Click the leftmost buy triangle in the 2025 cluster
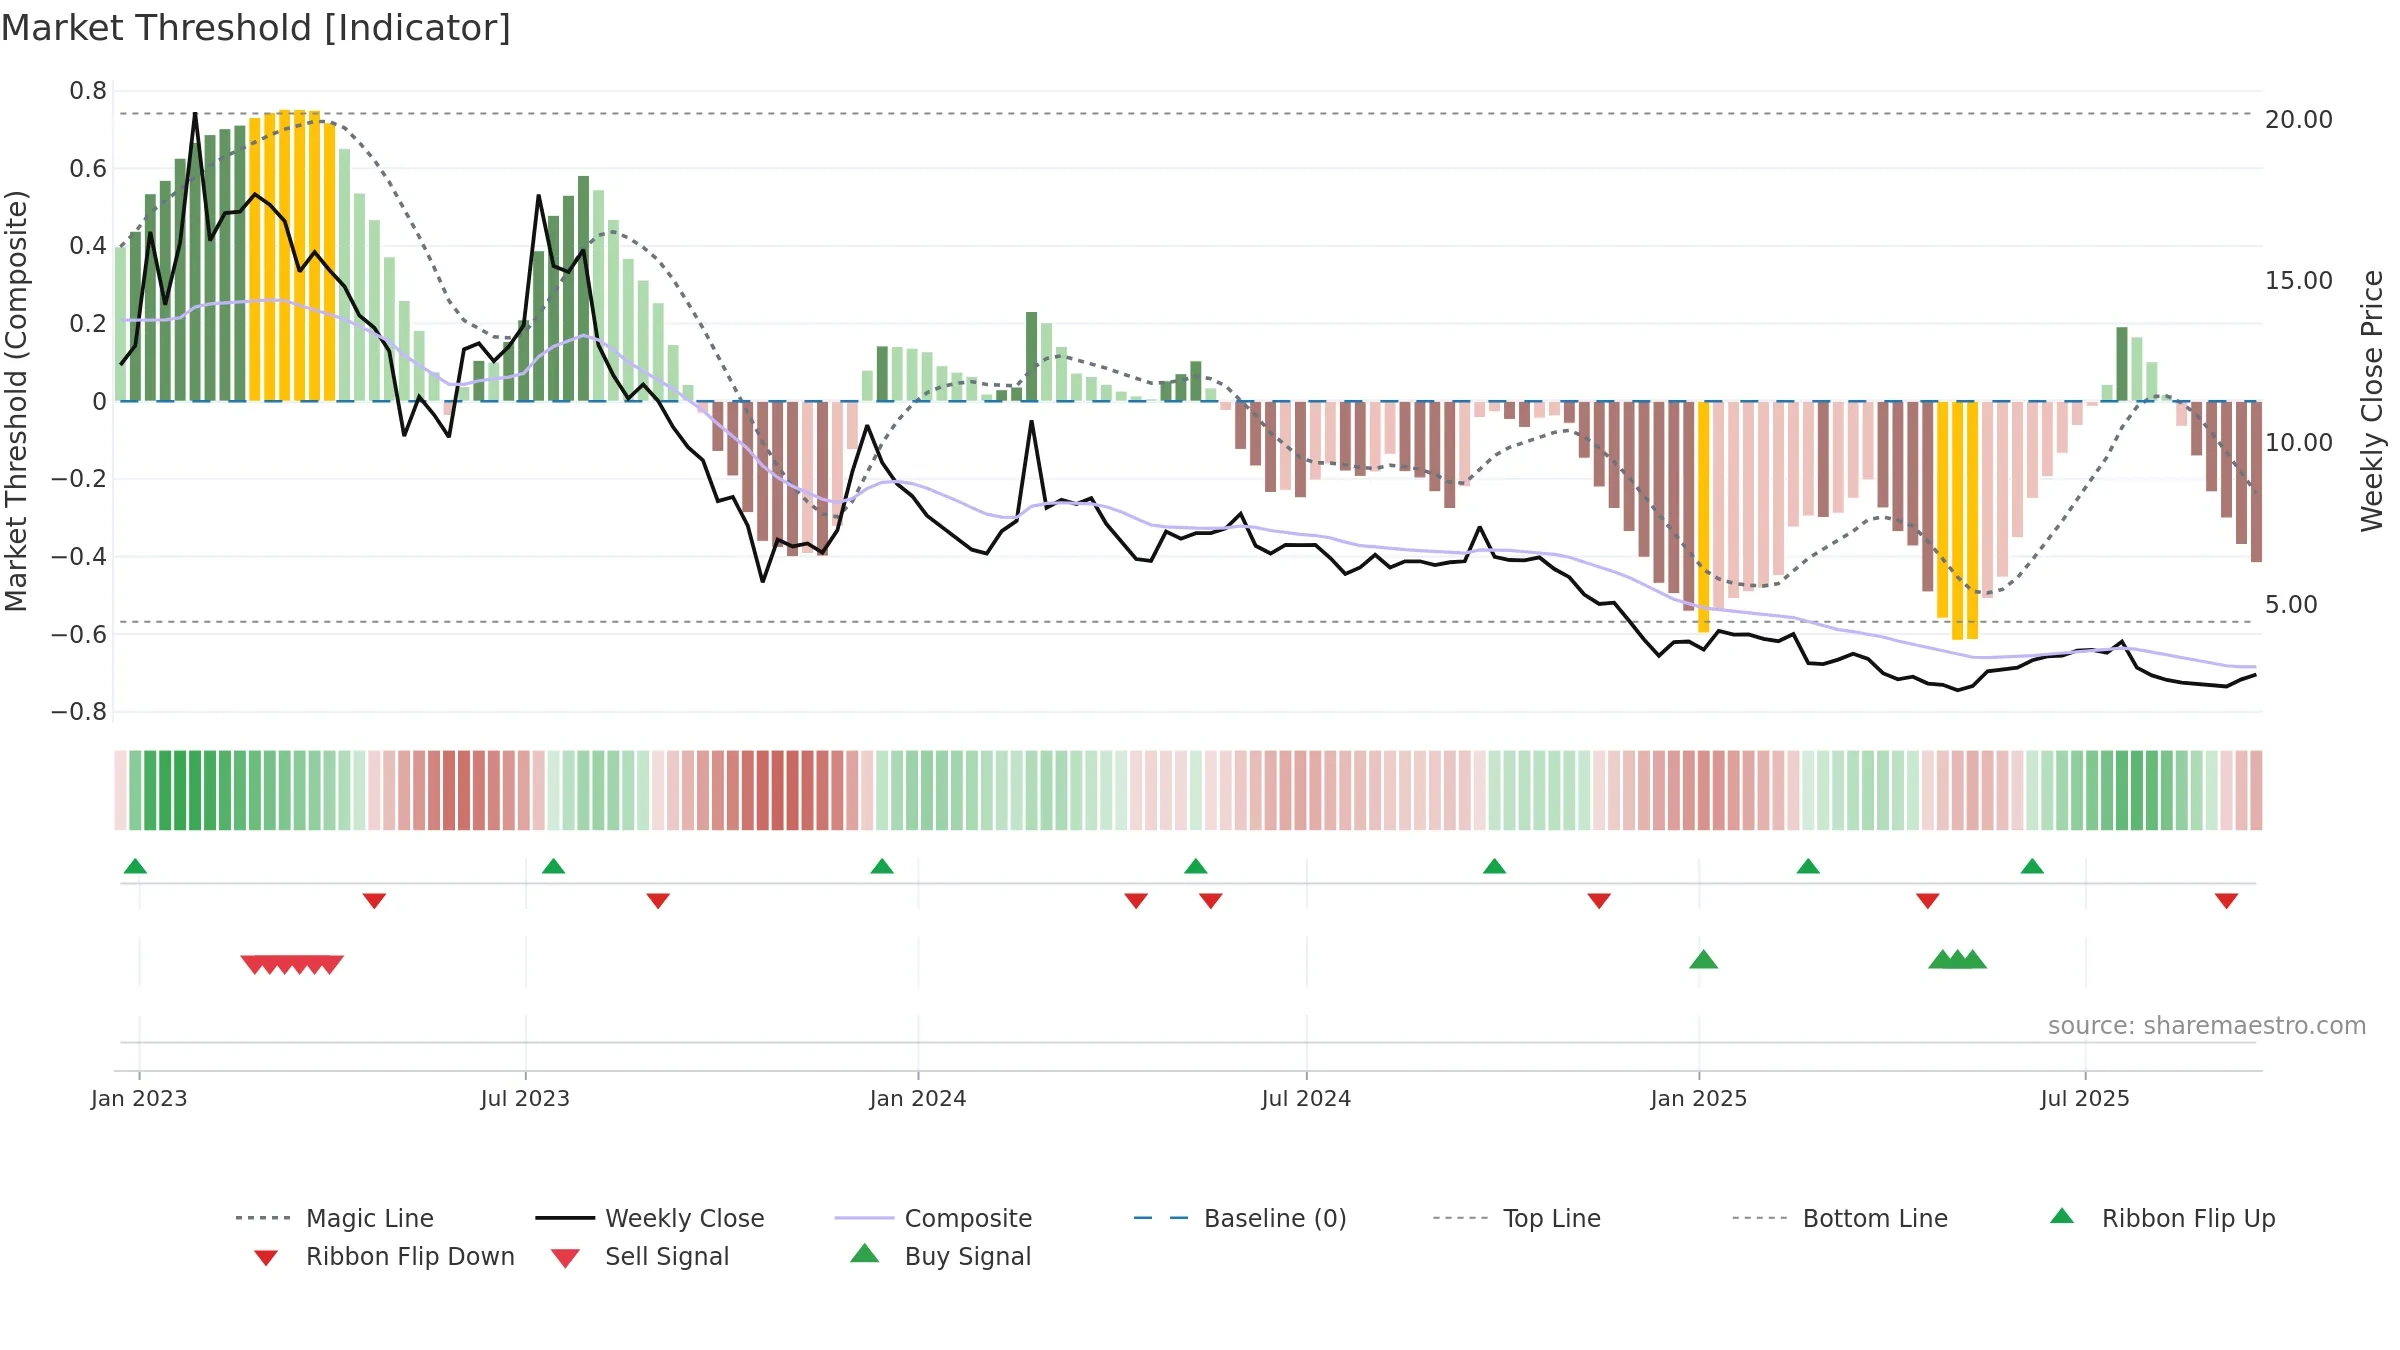This screenshot has width=2400, height=1350. point(1942,960)
